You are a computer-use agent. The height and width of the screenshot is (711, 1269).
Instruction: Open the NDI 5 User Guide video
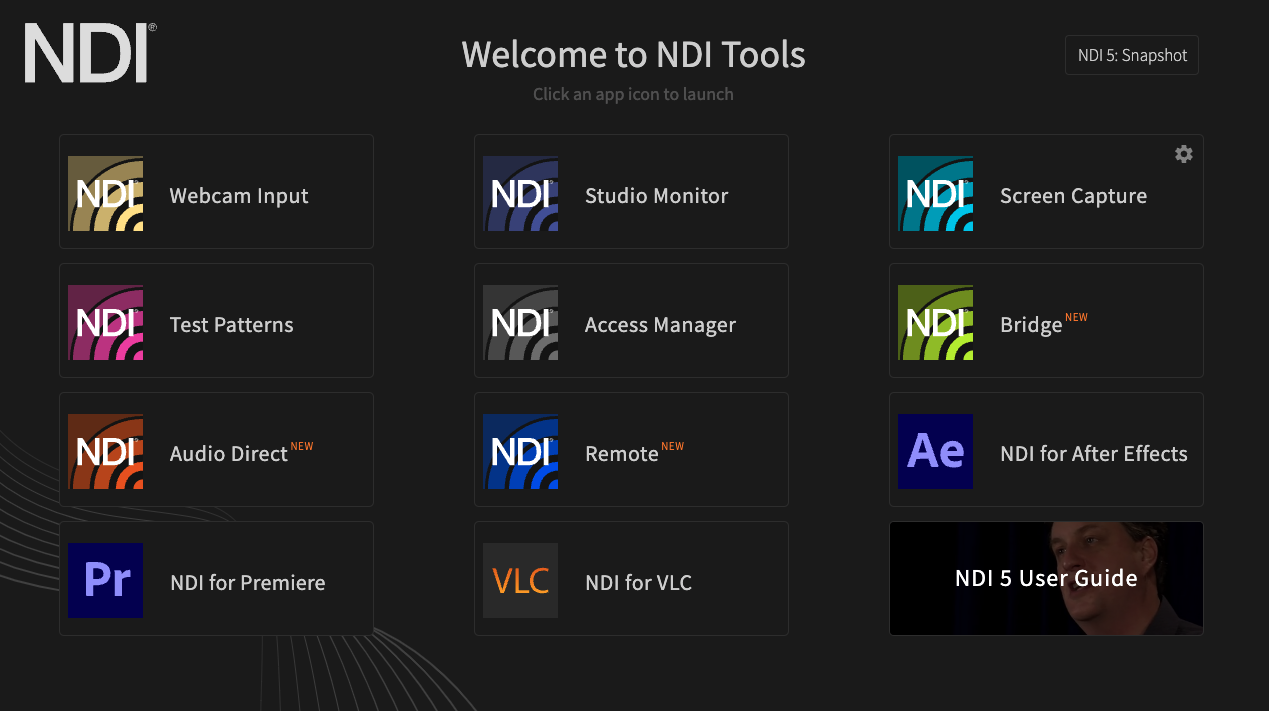pos(1046,578)
